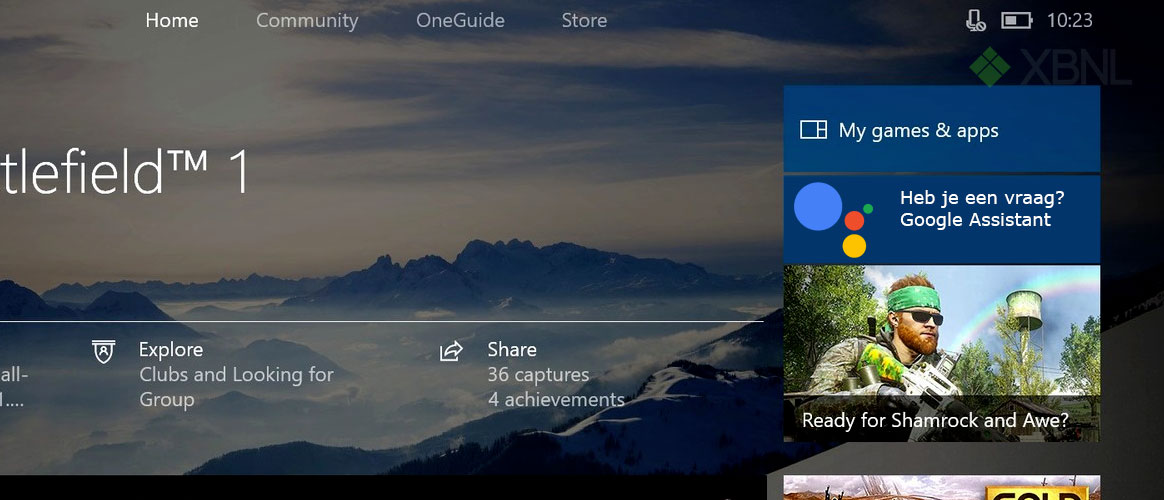Viewport: 1164px width, 500px height.
Task: Click the '36 captures' text
Action: 538,375
